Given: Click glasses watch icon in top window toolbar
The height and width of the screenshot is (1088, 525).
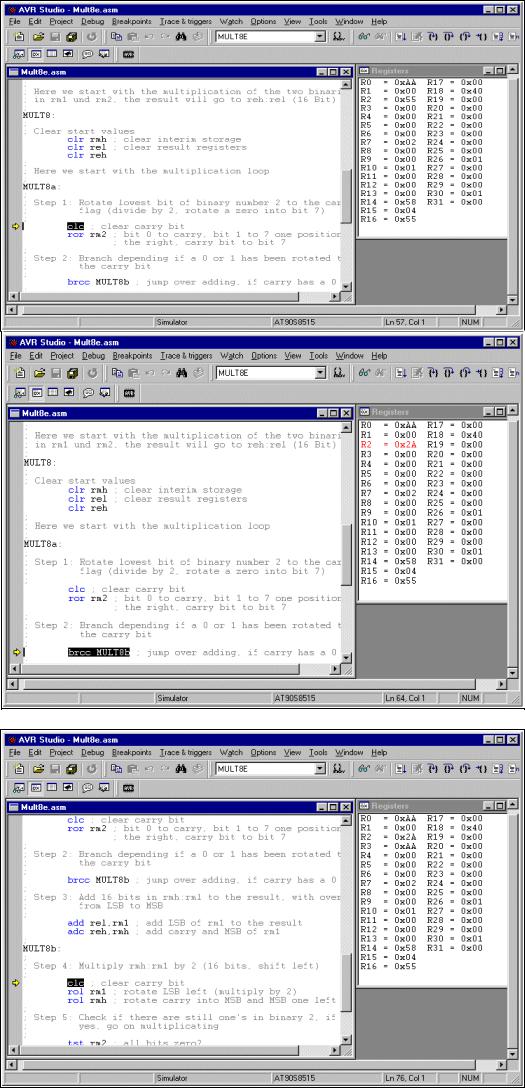Looking at the screenshot, I should coord(363,37).
